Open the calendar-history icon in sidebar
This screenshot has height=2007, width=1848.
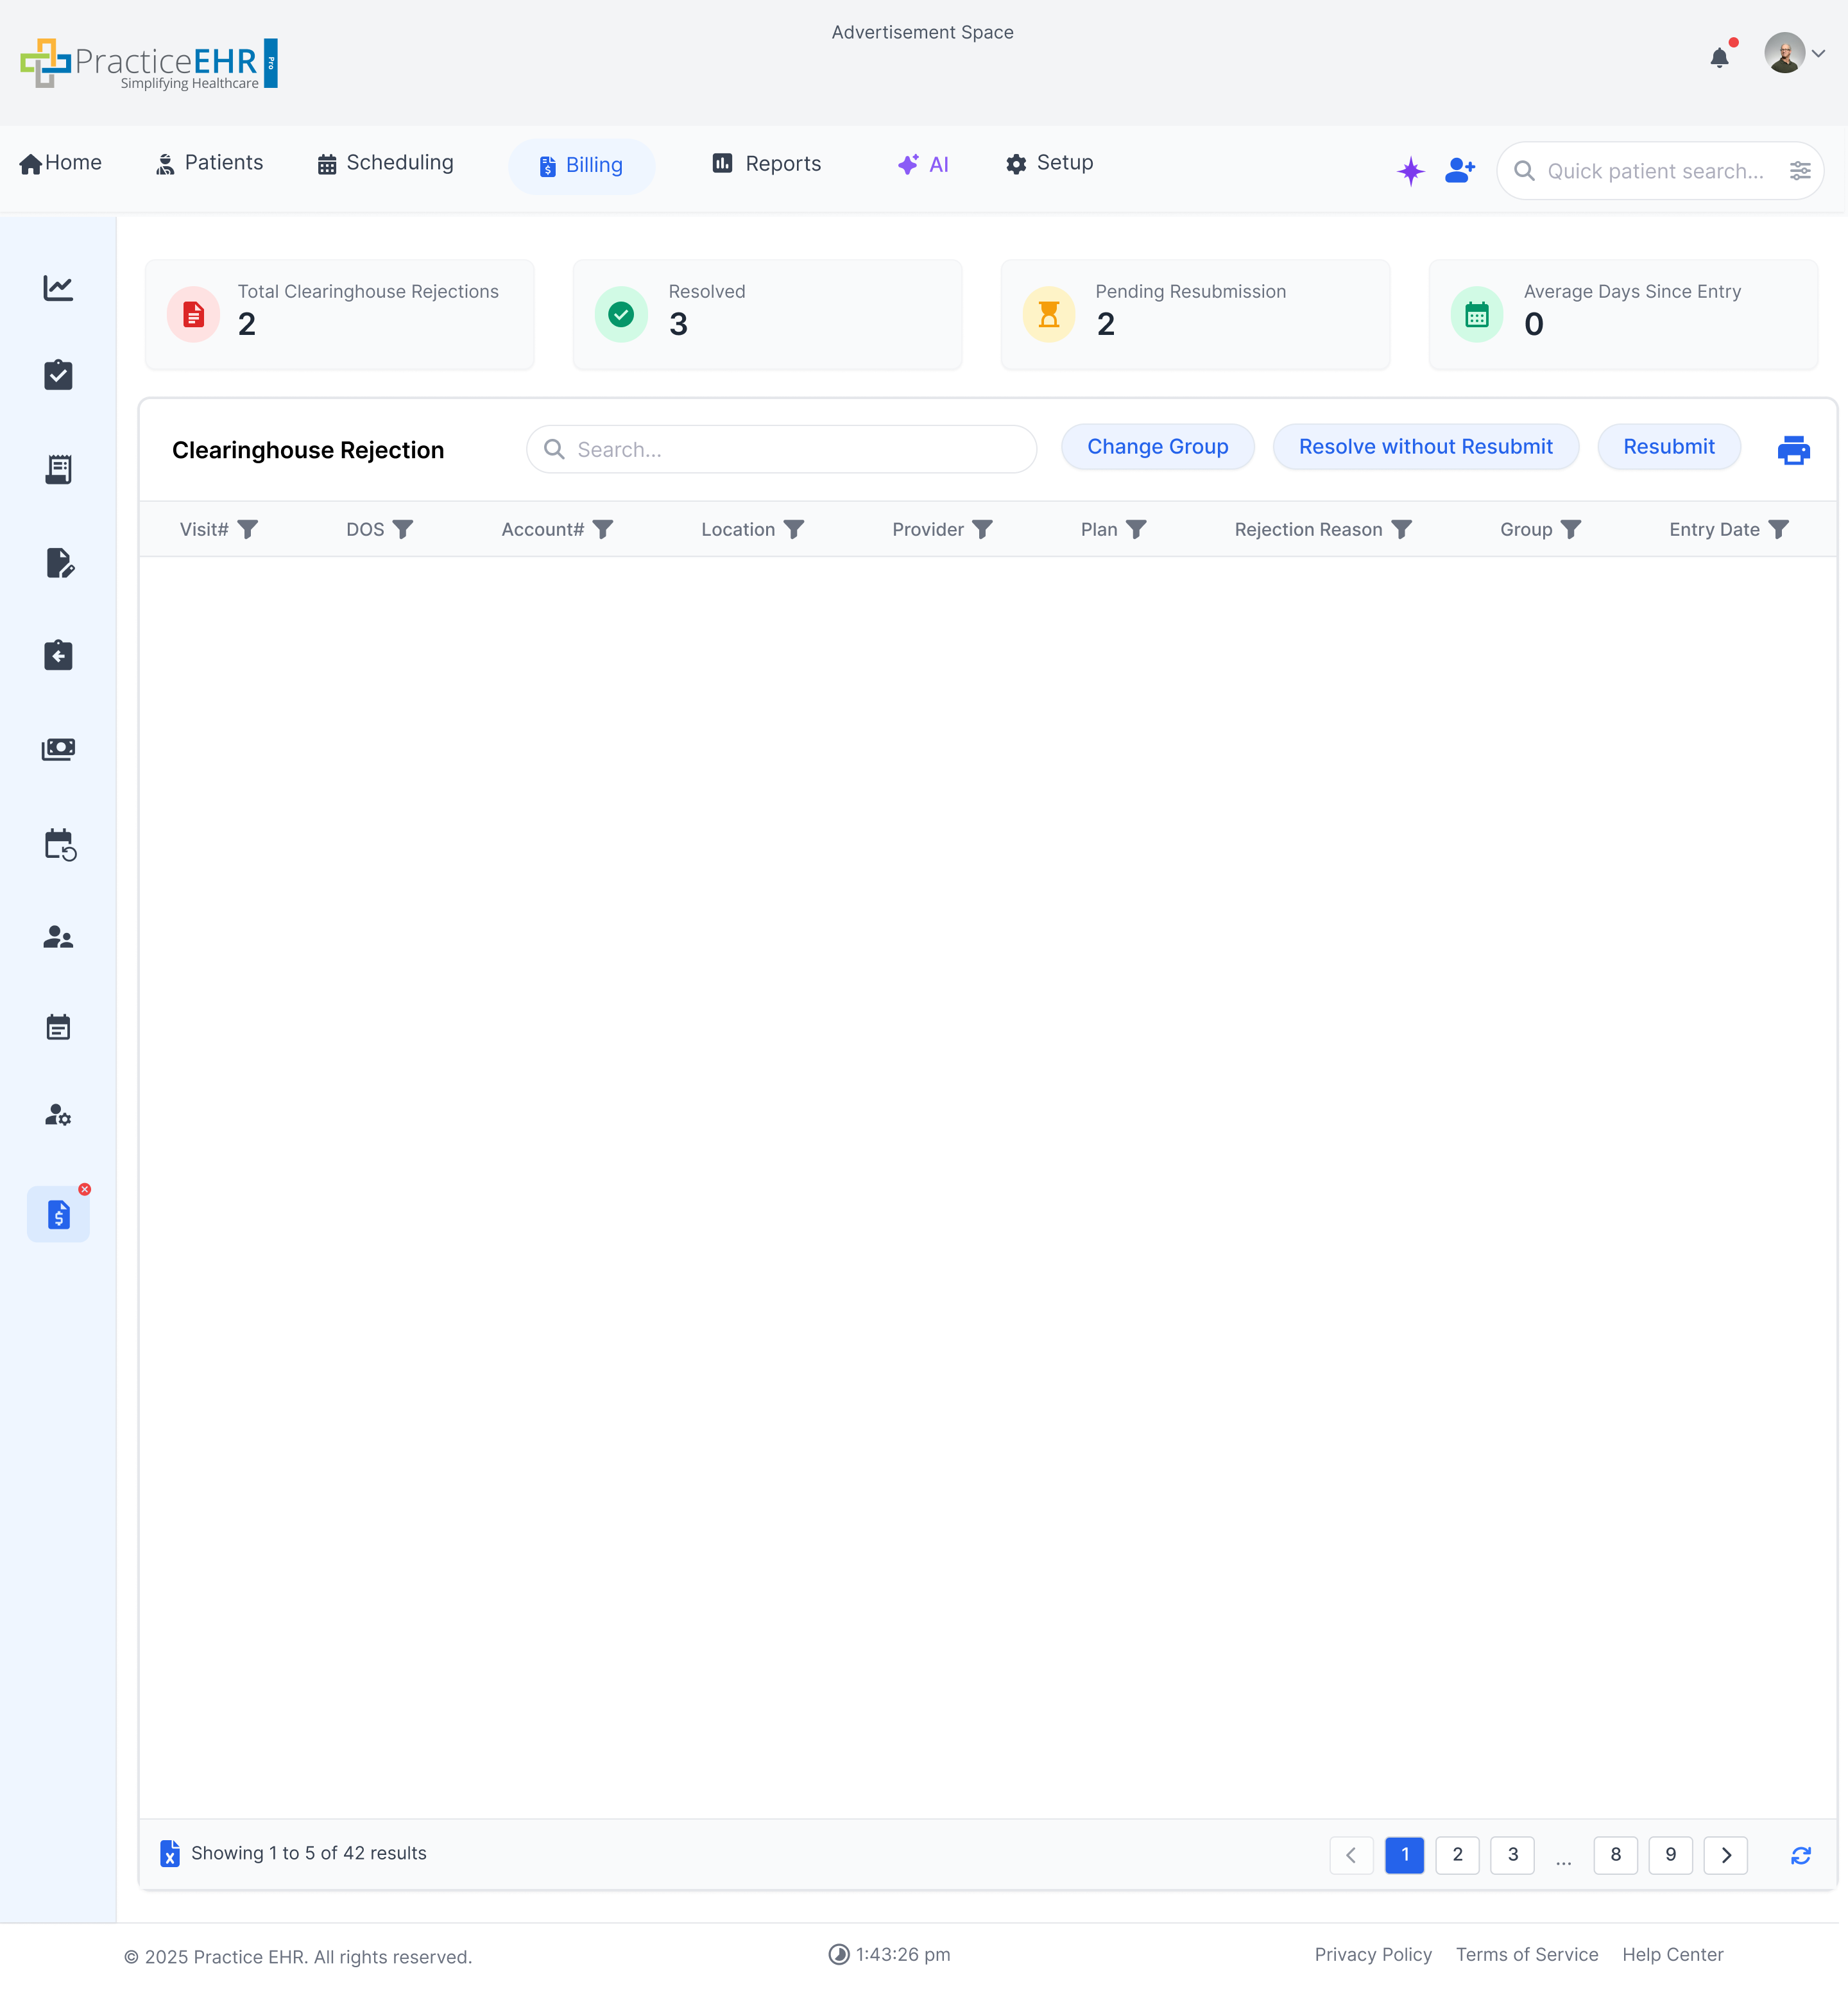(x=58, y=845)
